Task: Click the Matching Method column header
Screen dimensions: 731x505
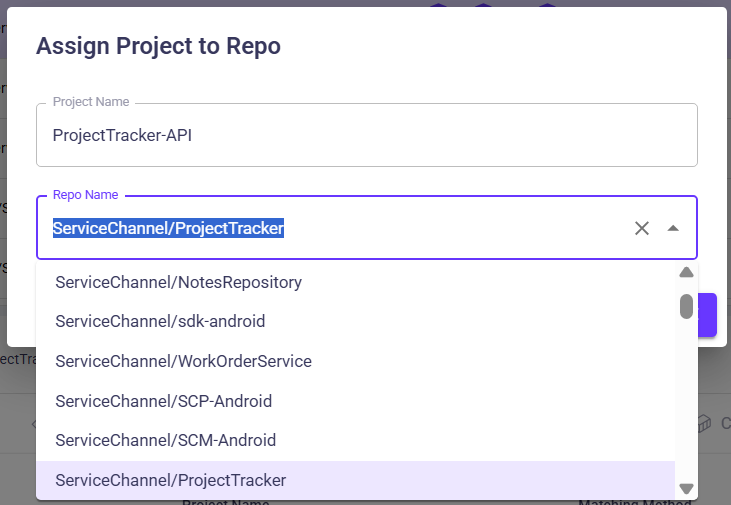Action: pos(635,502)
